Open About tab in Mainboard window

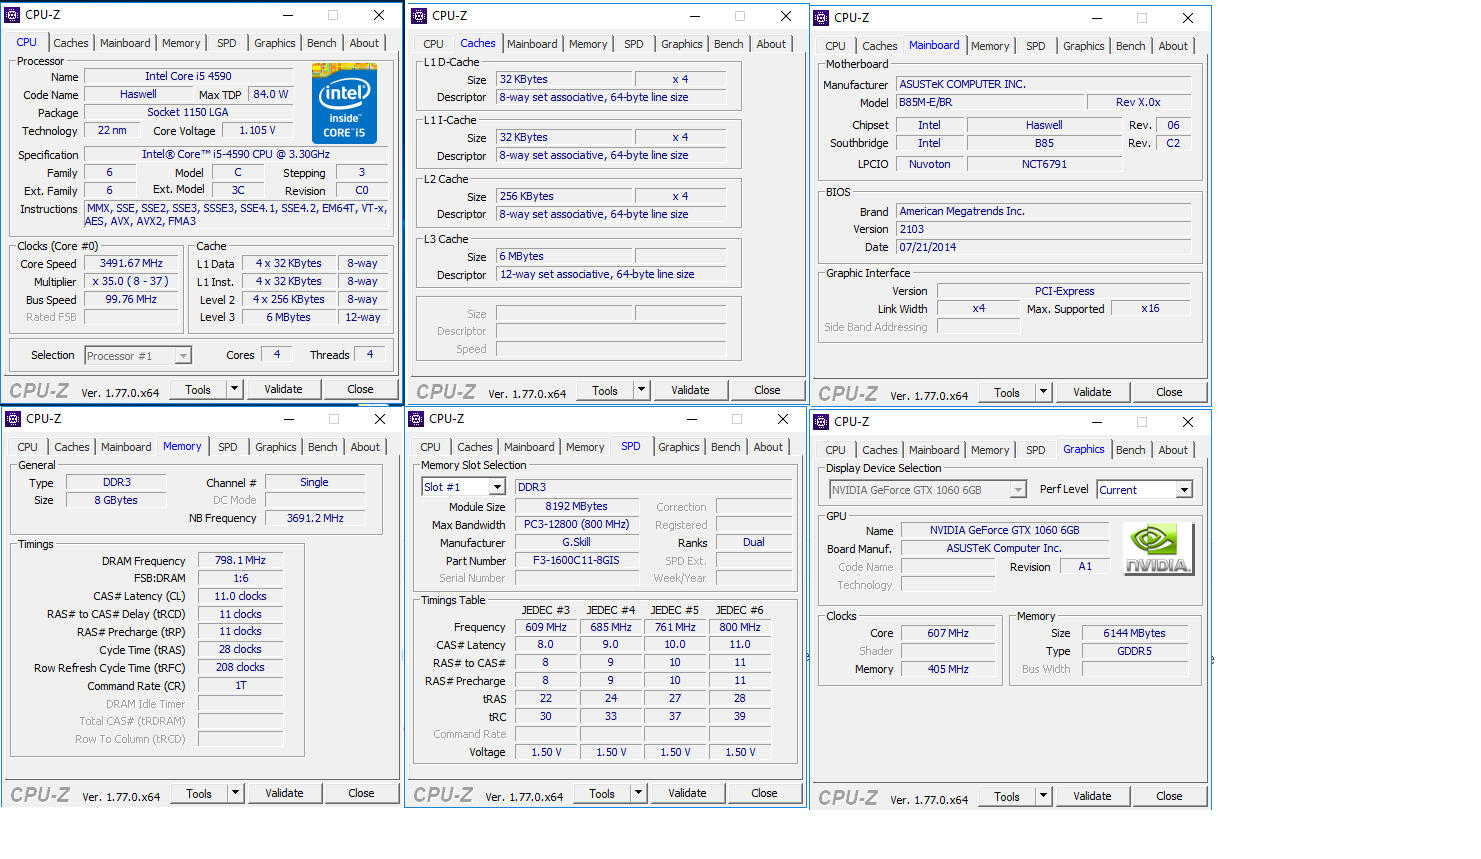1173,46
